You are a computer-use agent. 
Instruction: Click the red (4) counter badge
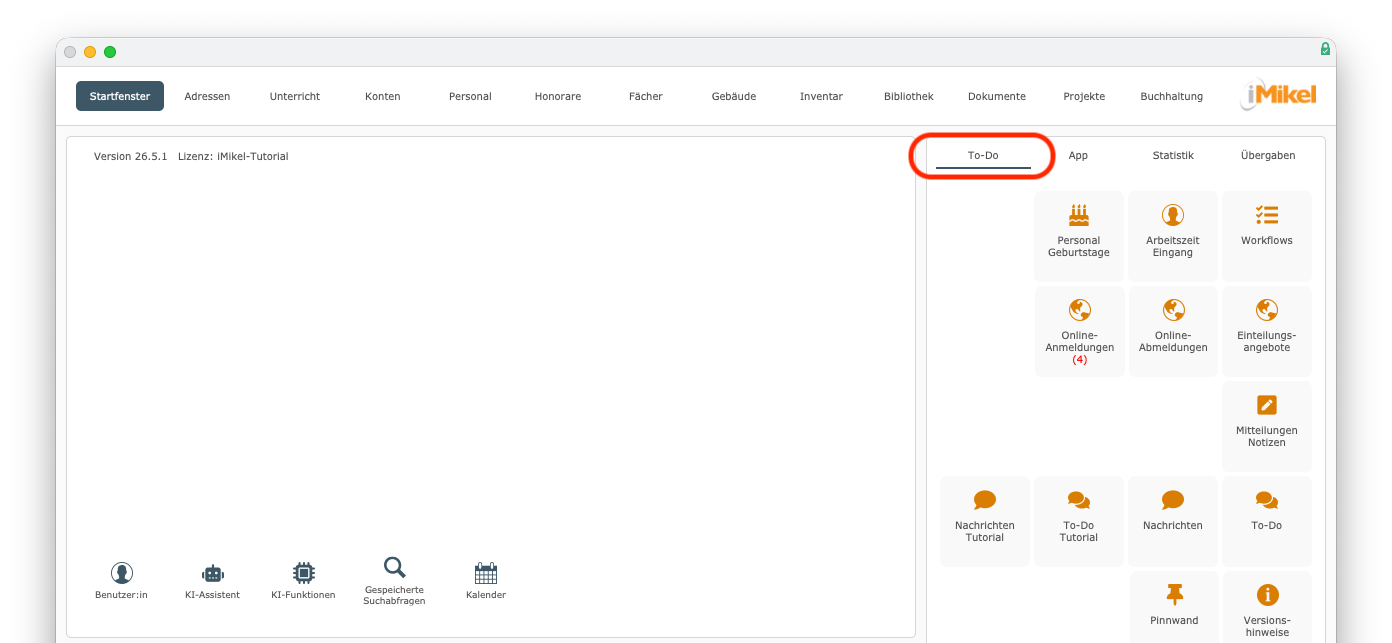click(1080, 359)
